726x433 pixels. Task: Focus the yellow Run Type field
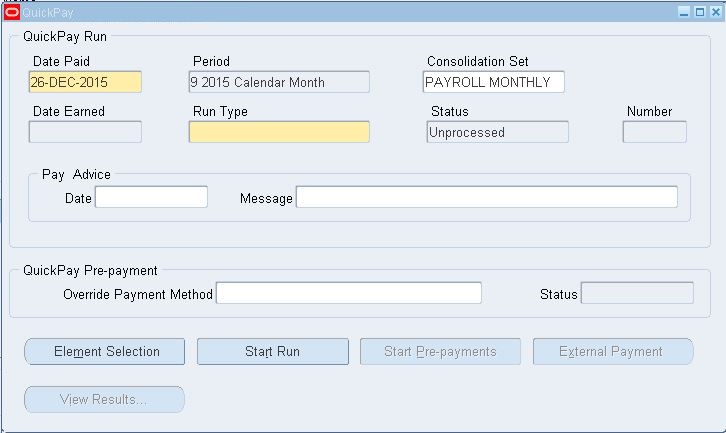point(279,132)
